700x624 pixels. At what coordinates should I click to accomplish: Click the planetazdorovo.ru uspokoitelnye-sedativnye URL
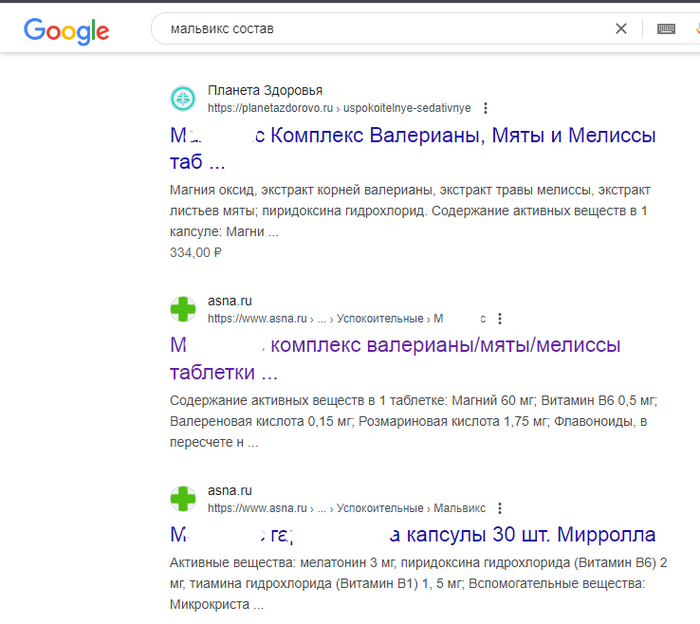[340, 108]
